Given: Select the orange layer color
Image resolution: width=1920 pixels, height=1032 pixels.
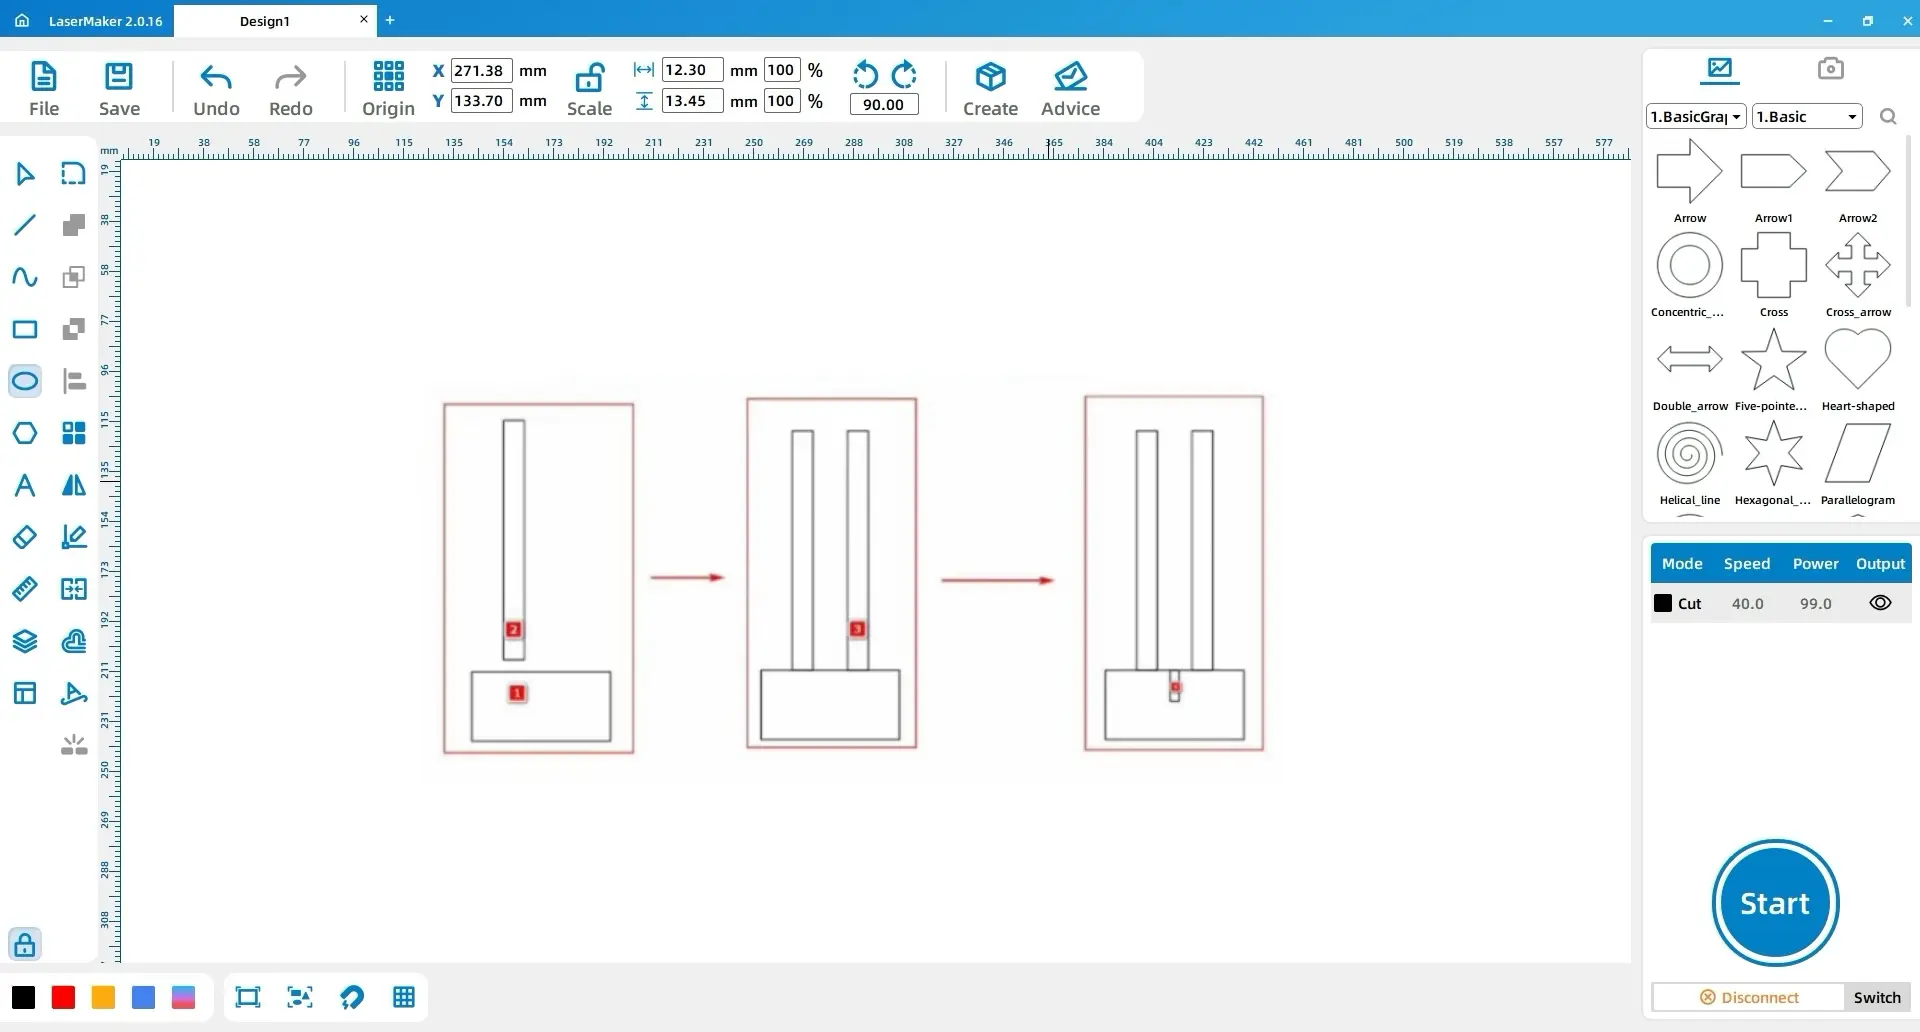Looking at the screenshot, I should pos(103,997).
